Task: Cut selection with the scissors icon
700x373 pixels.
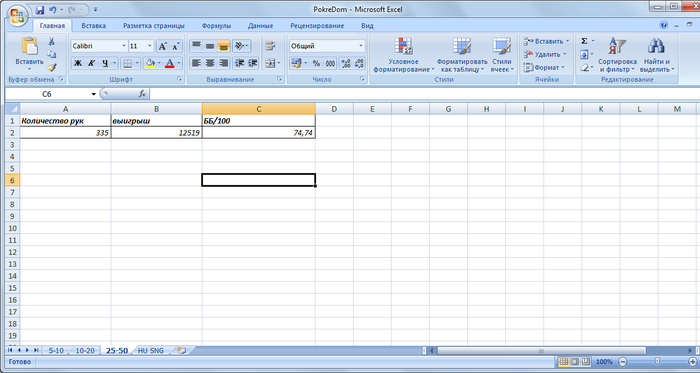Action: pos(52,41)
